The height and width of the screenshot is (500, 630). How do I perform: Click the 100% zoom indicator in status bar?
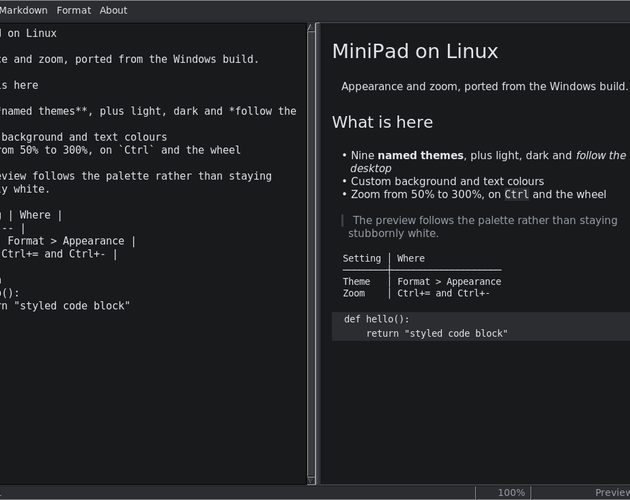pyautogui.click(x=511, y=493)
